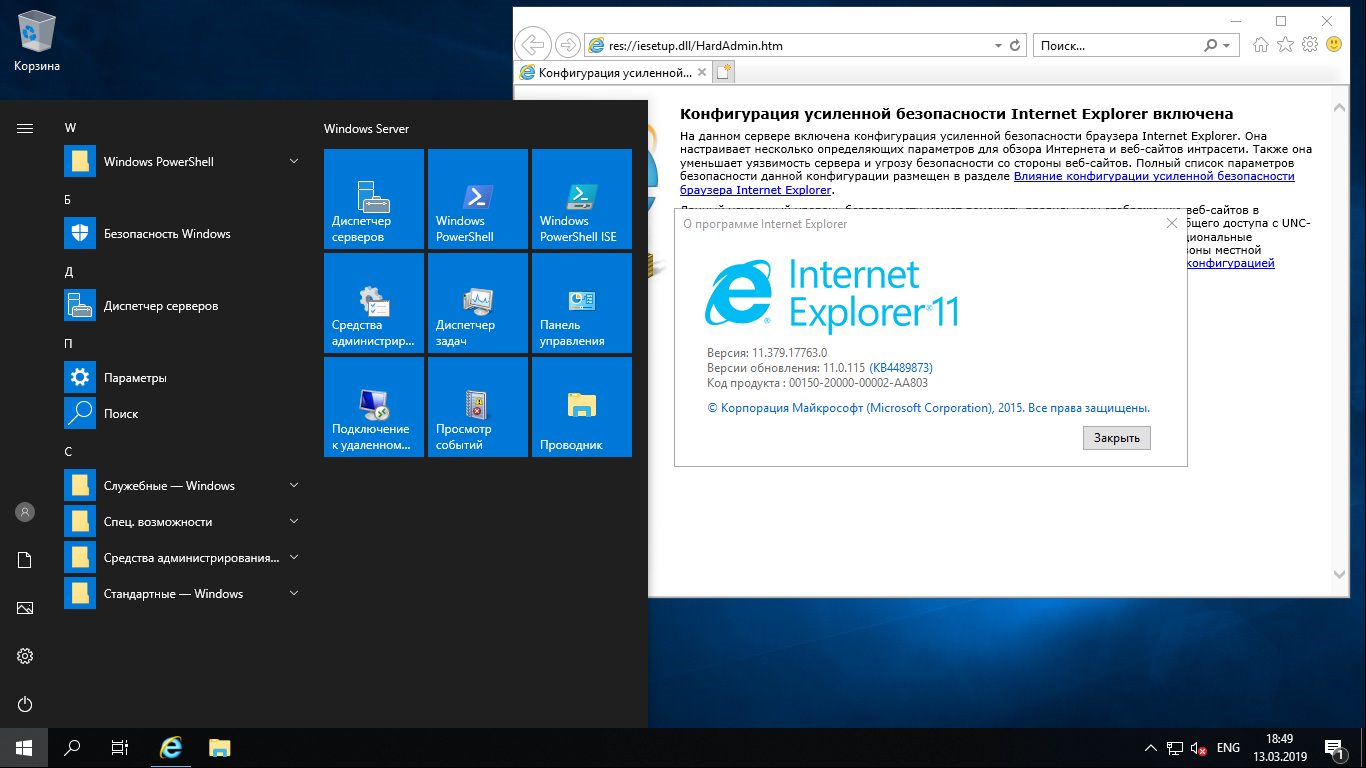
Task: Click the letter Б section header
Action: tap(68, 200)
